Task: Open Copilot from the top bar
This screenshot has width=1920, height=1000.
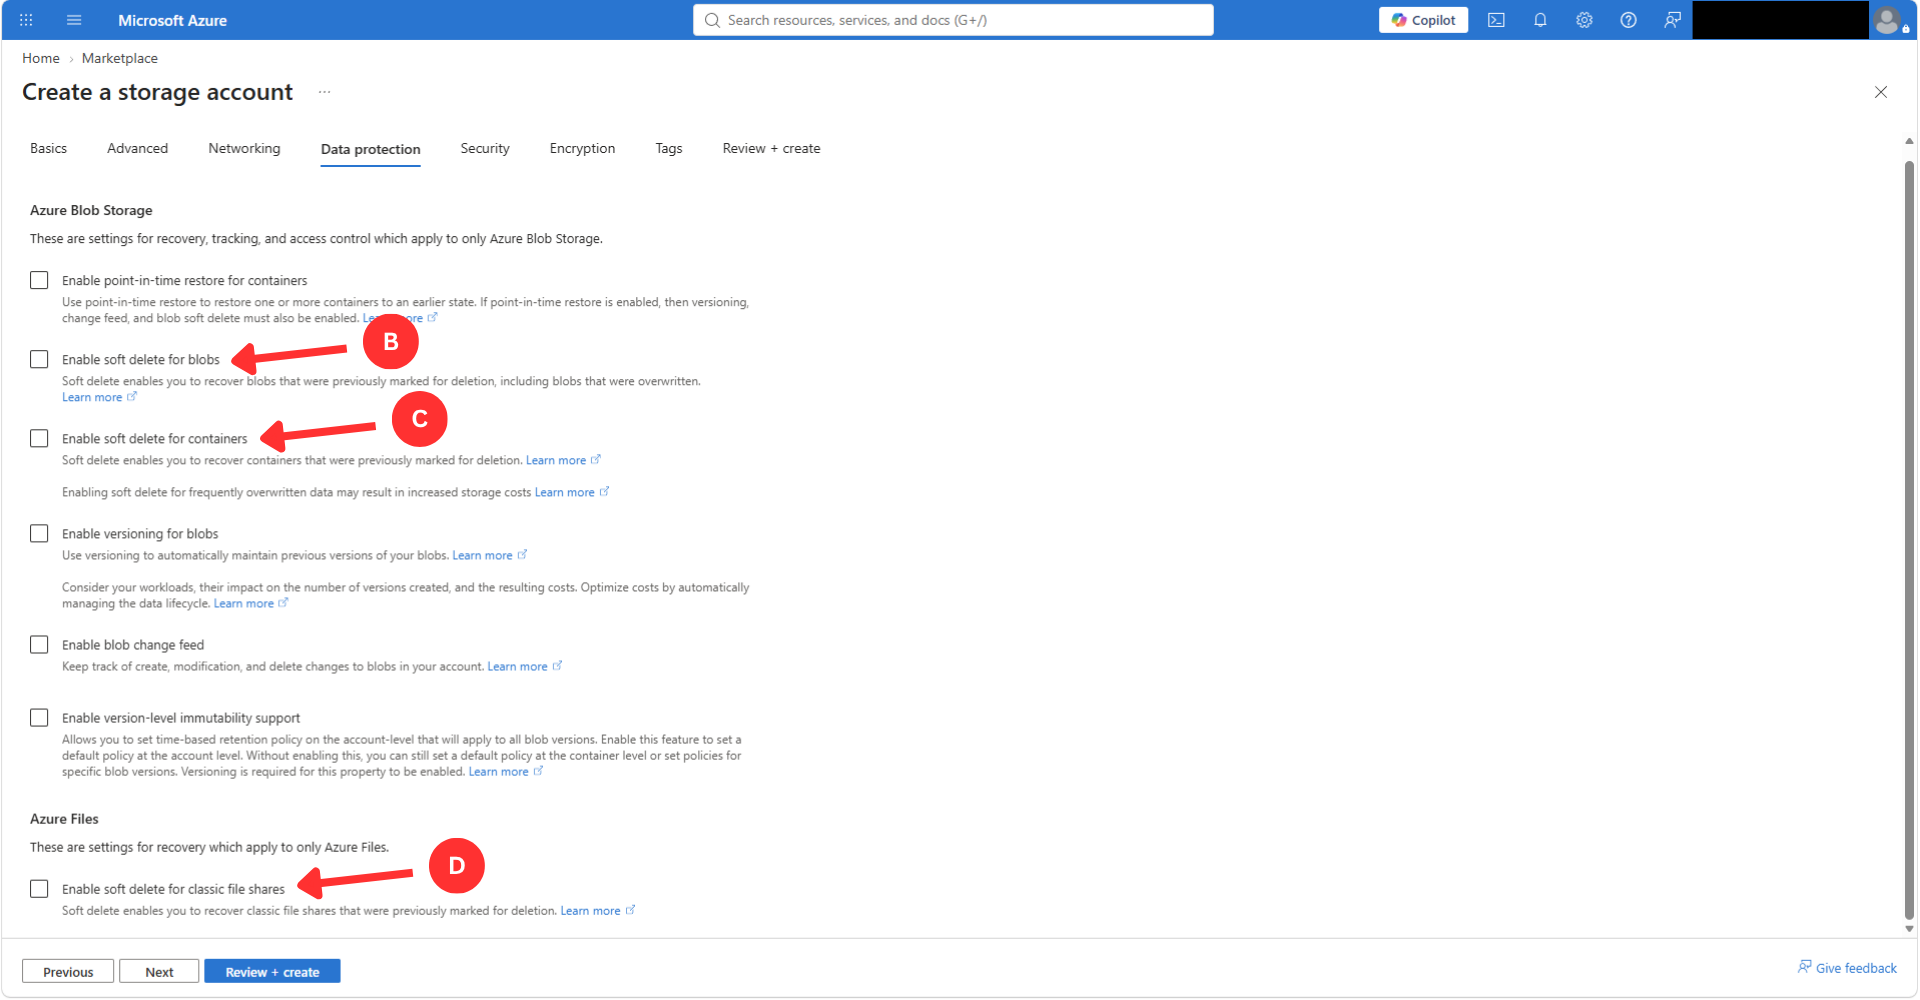Action: (x=1423, y=20)
